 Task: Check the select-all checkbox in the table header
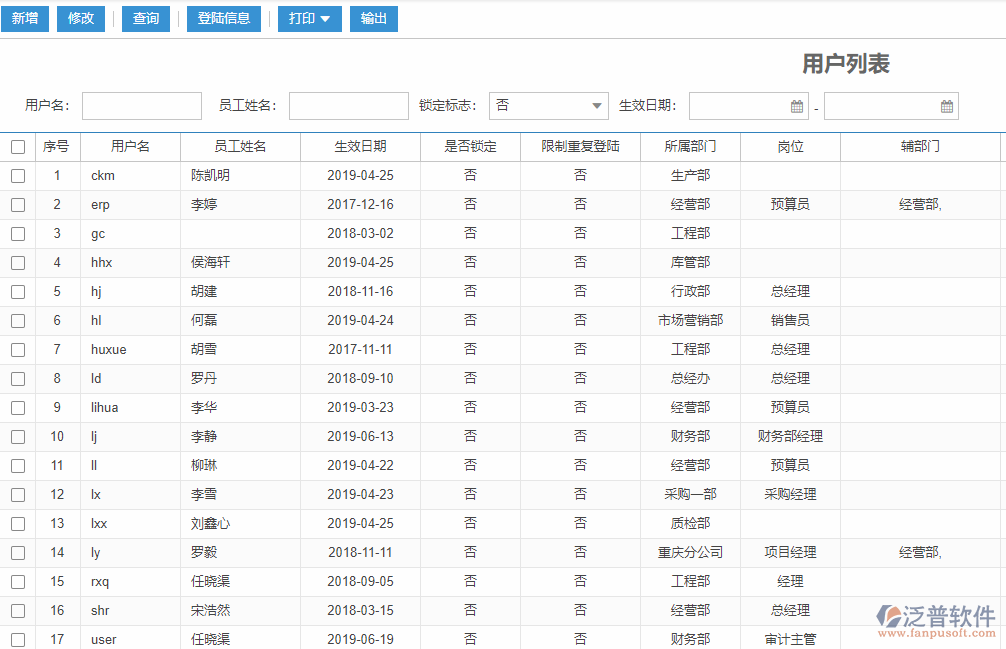[x=17, y=146]
